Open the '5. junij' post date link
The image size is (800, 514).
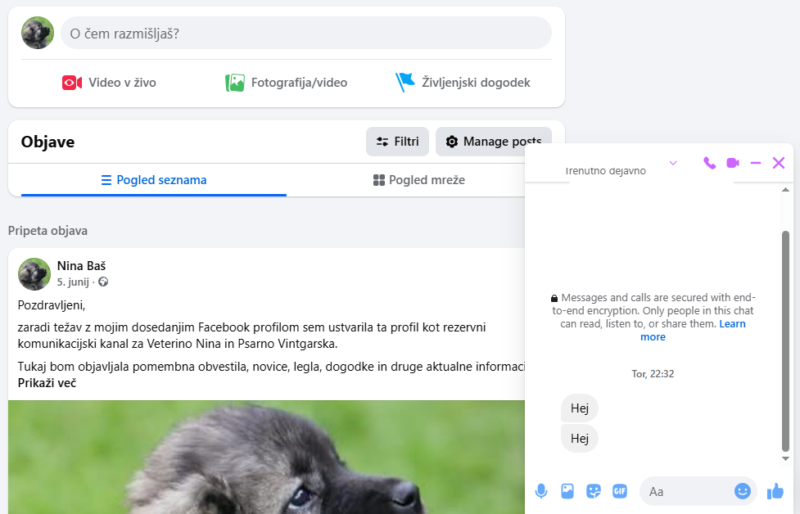tap(73, 282)
